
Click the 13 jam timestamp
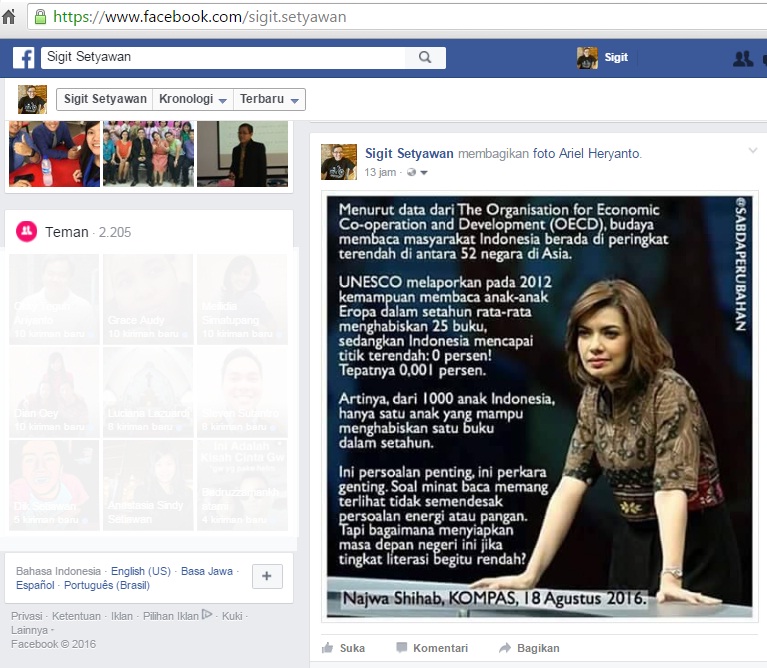pyautogui.click(x=380, y=172)
